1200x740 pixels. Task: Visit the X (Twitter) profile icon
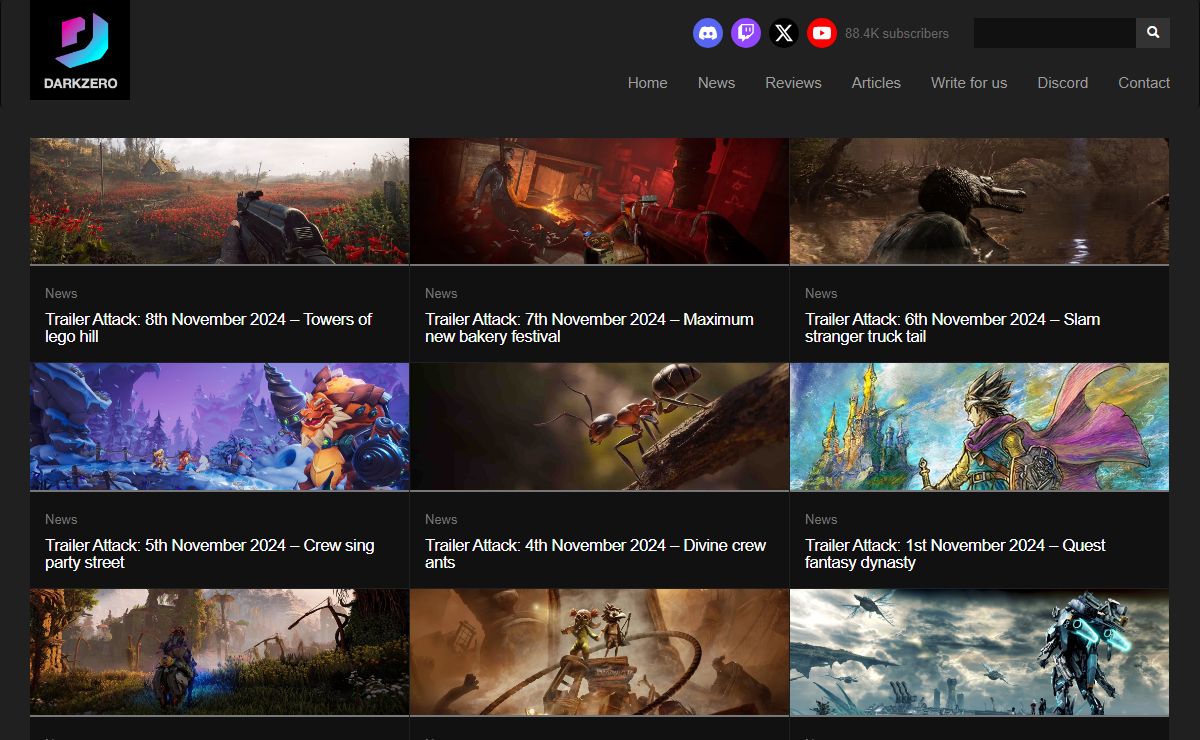coord(784,33)
